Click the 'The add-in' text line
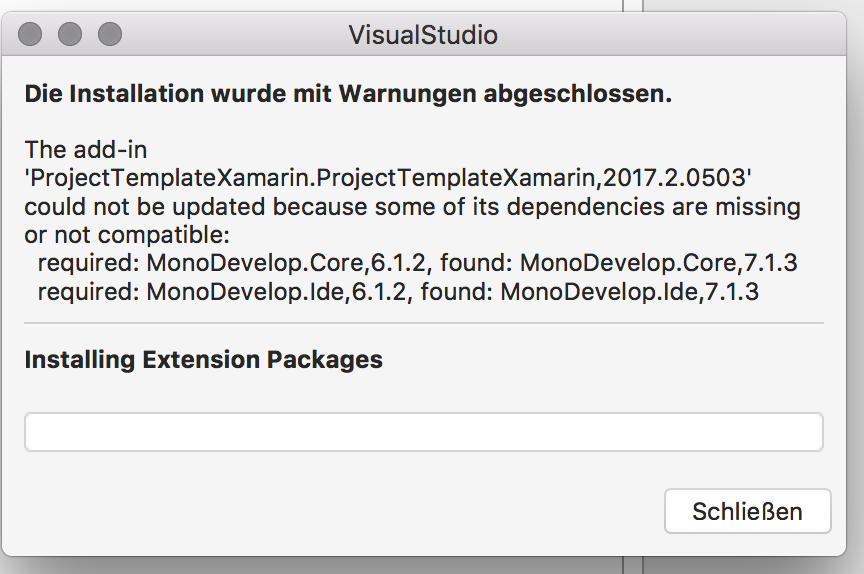Screen dimensions: 864x574 point(86,150)
